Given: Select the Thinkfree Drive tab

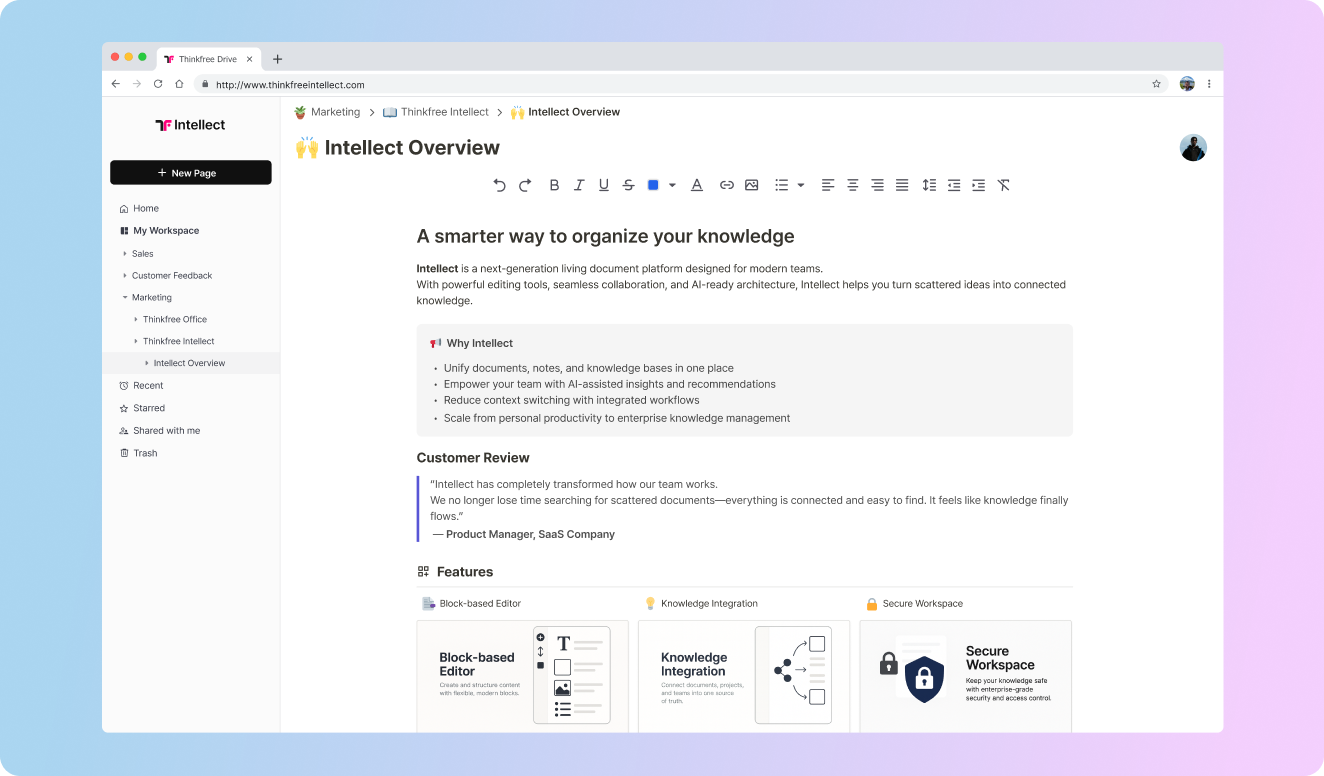Looking at the screenshot, I should pyautogui.click(x=208, y=59).
